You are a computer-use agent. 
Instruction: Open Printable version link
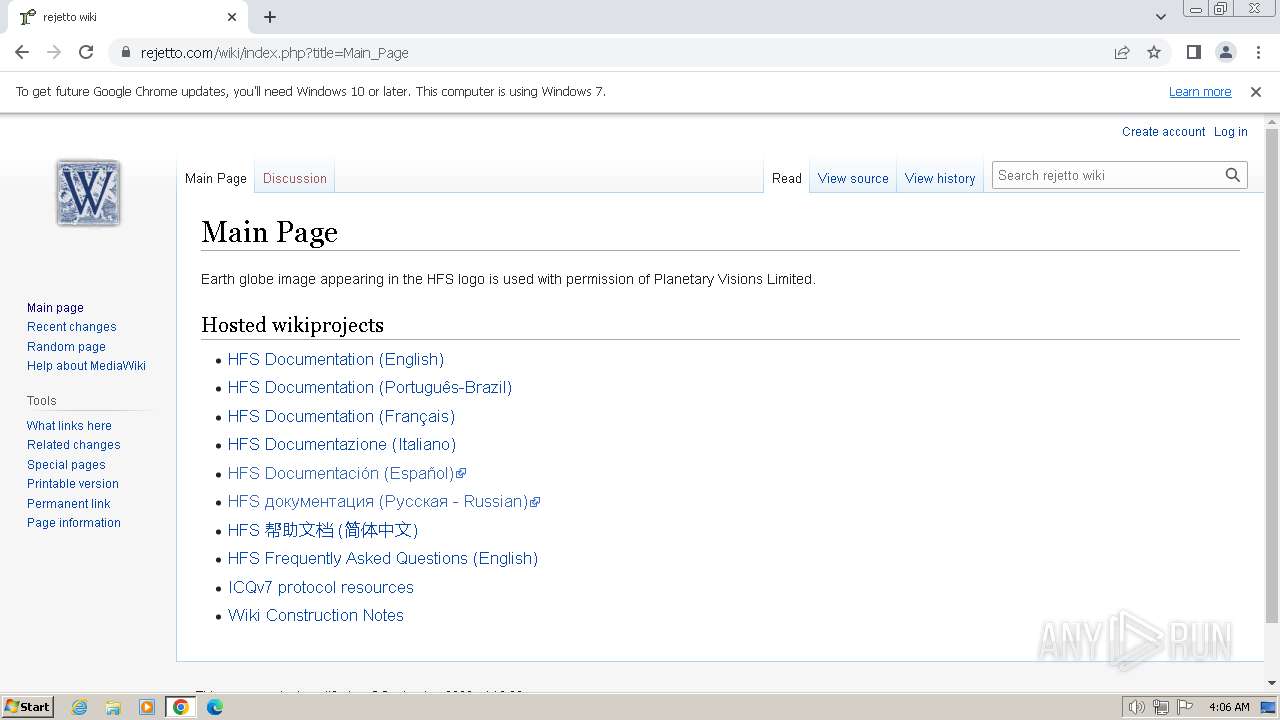(73, 484)
